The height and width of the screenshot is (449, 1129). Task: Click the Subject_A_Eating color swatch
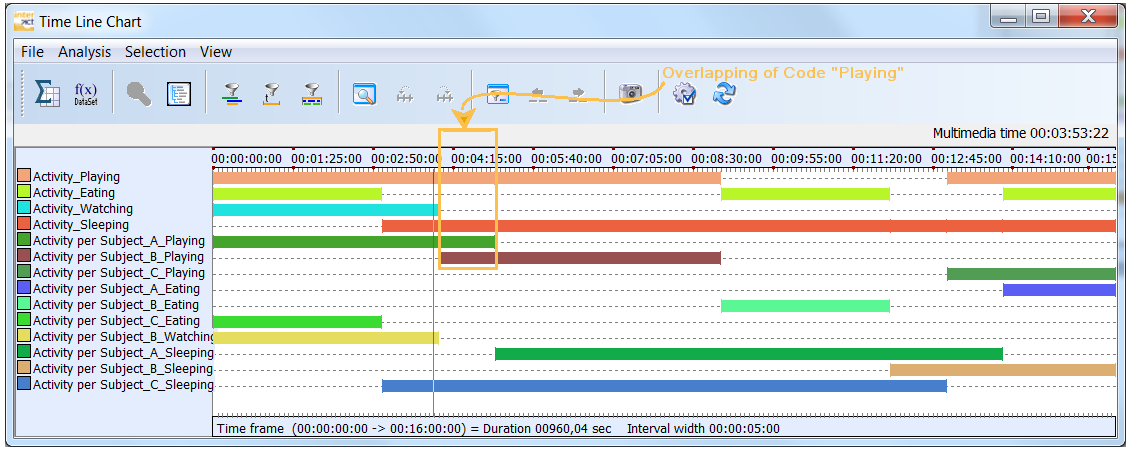(24, 289)
